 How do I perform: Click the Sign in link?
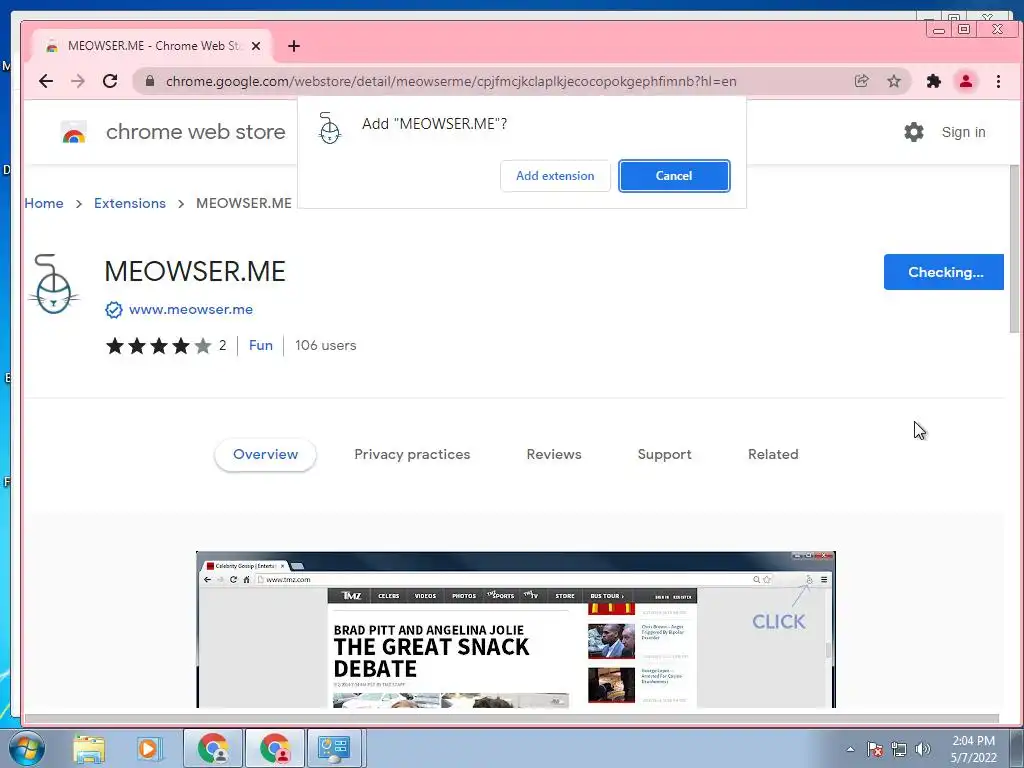point(963,132)
